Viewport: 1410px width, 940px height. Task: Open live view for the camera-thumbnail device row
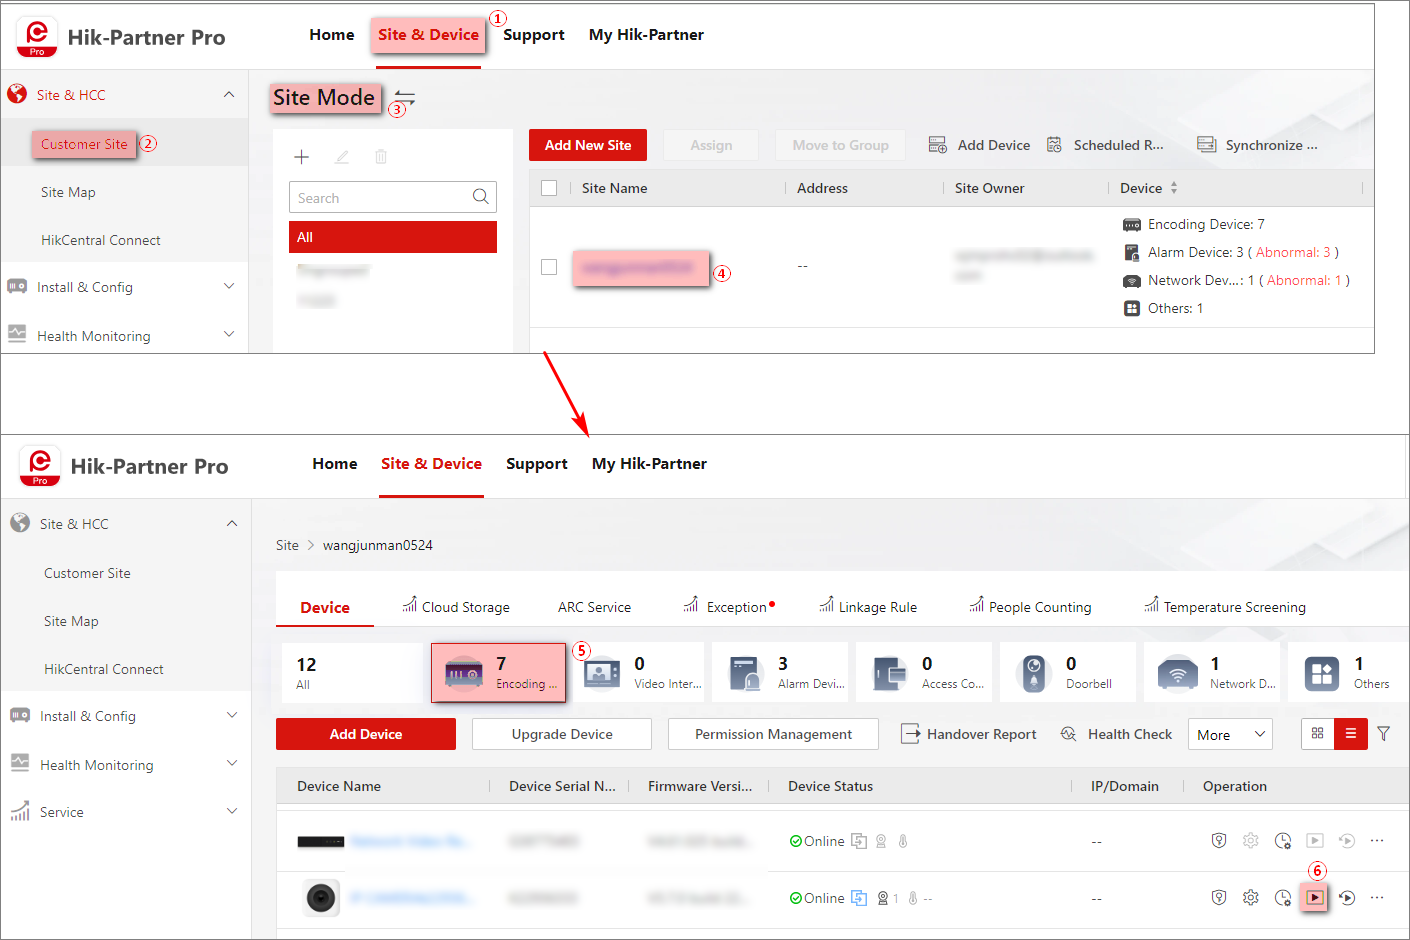point(1315,898)
